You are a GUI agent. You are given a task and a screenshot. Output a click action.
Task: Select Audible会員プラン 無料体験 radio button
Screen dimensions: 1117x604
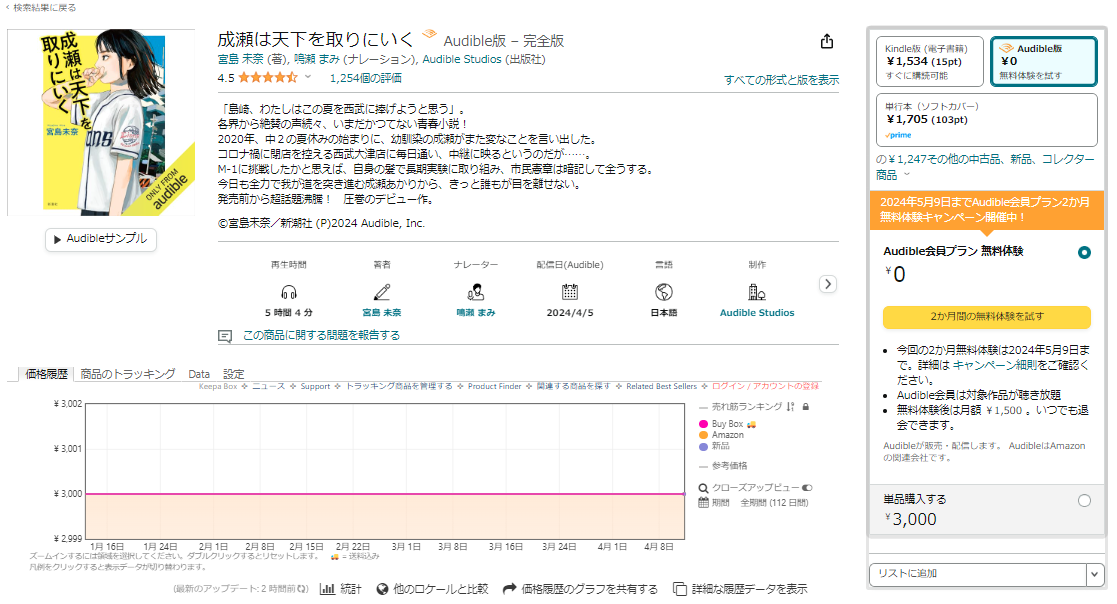click(x=1084, y=252)
